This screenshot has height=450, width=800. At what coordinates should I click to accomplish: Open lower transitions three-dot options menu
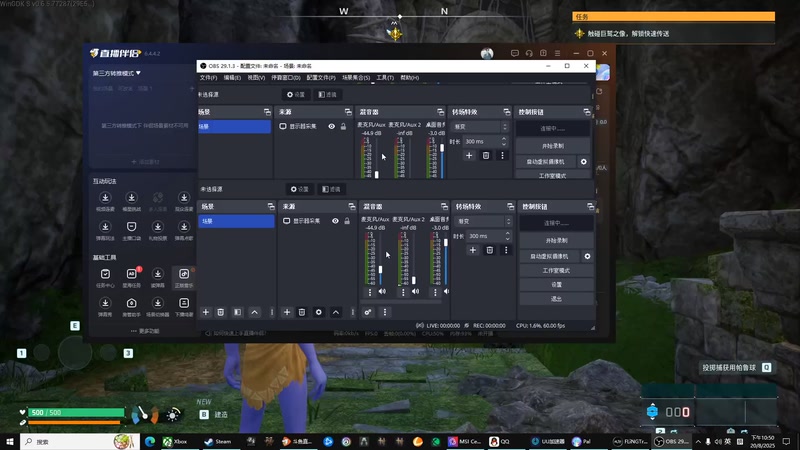click(x=506, y=250)
